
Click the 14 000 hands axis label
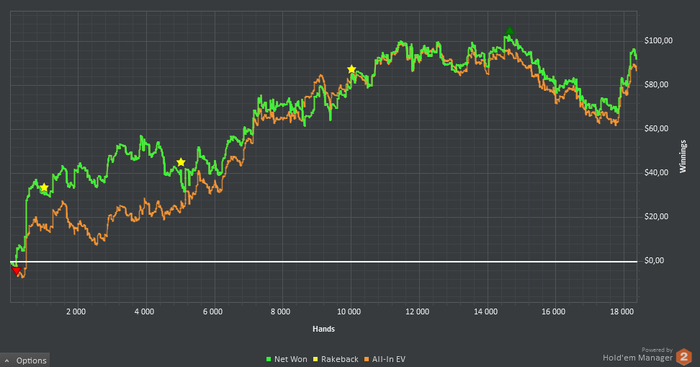(486, 312)
